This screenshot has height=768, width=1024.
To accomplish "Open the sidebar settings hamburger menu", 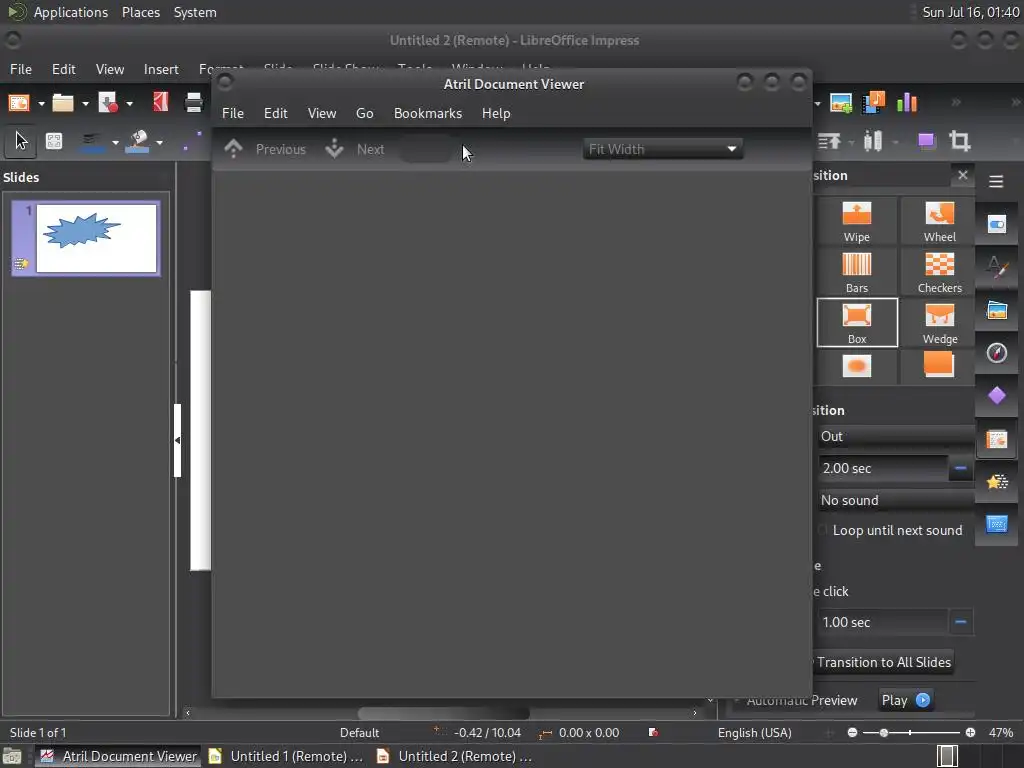I will pyautogui.click(x=996, y=182).
